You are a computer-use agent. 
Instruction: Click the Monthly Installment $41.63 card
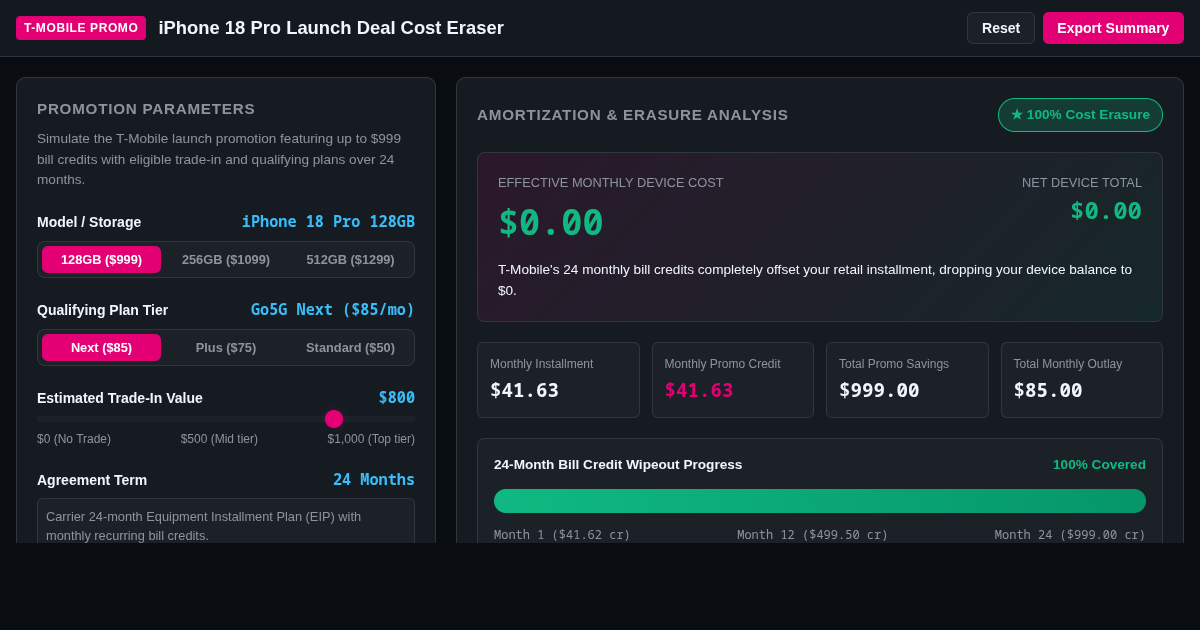coord(558,380)
